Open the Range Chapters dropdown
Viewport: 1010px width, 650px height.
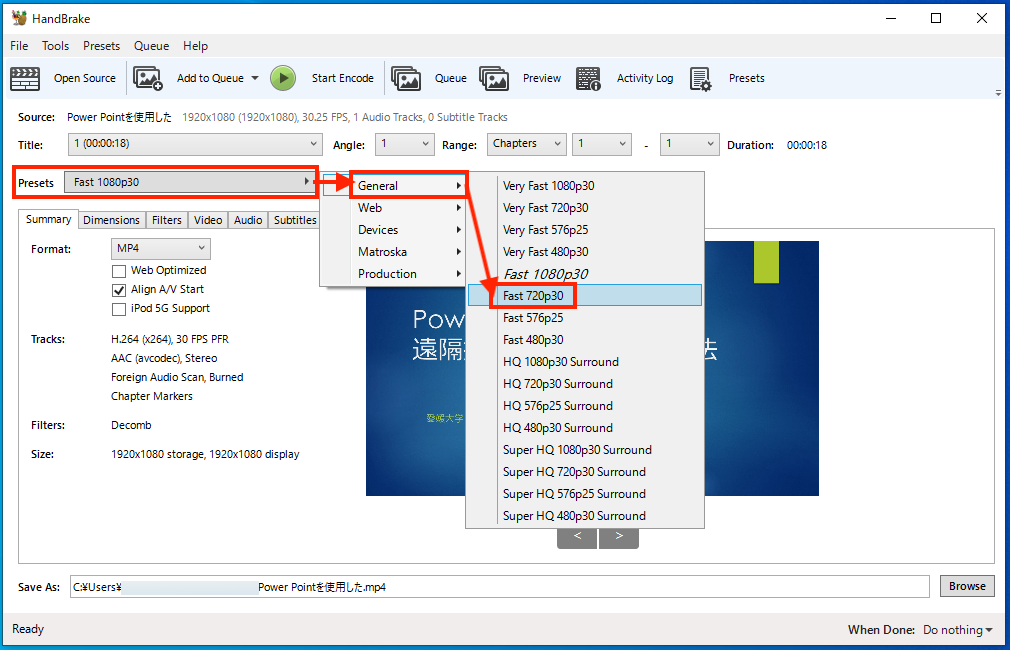pos(526,144)
